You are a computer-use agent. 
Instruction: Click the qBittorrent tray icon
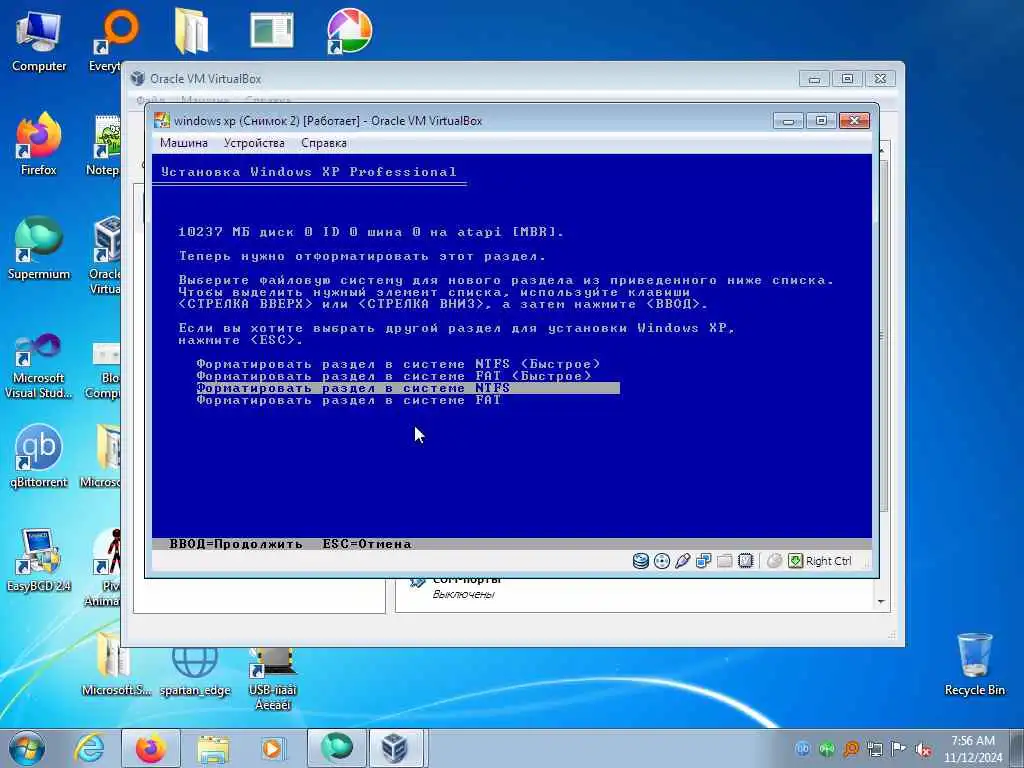pos(803,749)
